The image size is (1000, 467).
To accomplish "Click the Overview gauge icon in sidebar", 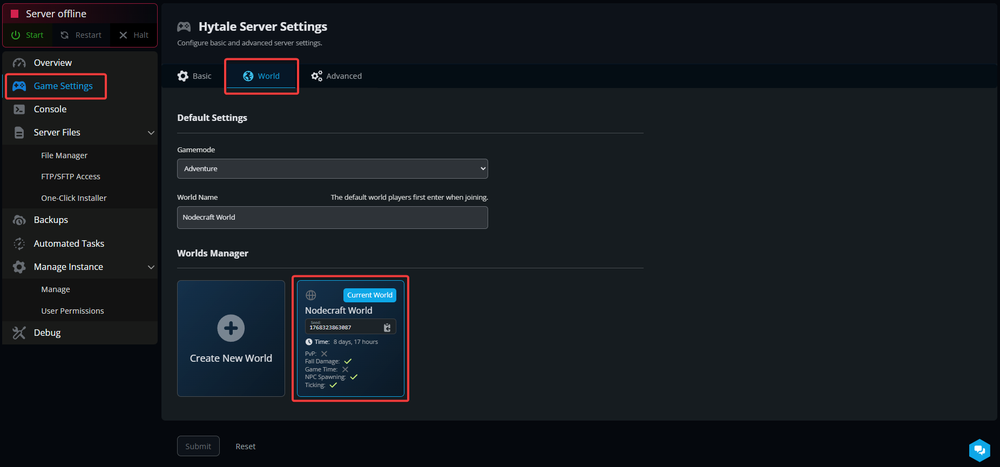I will click(19, 63).
